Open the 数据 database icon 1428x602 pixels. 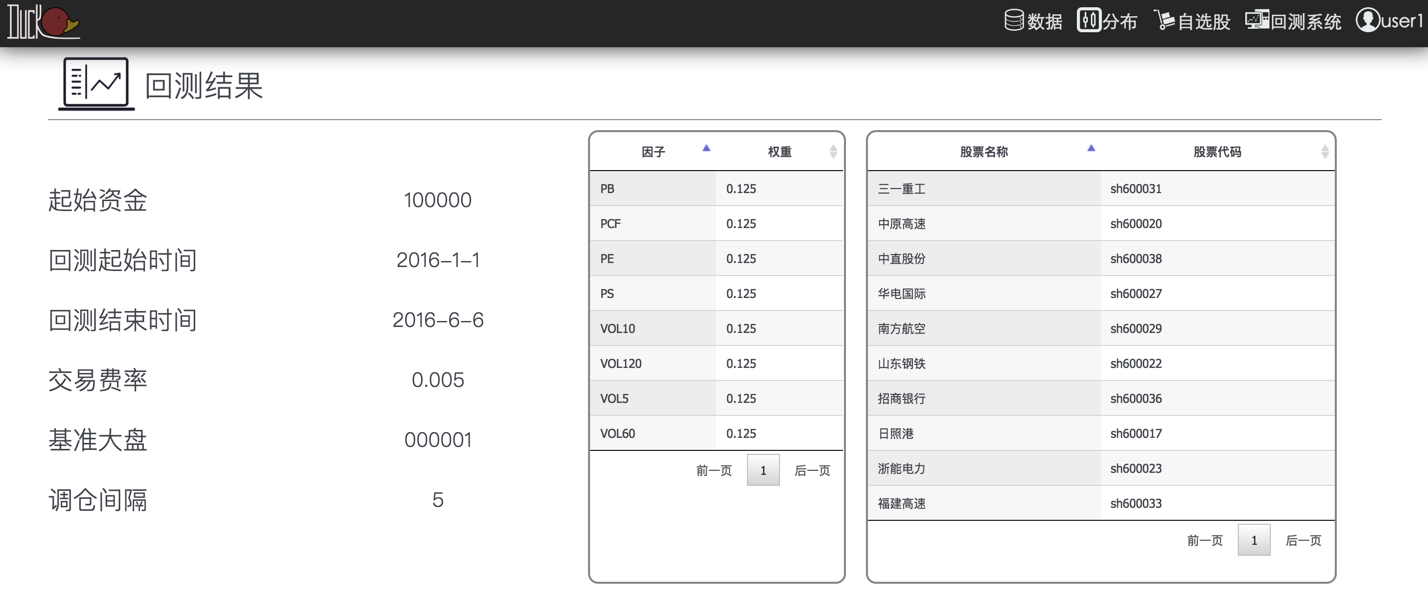(1014, 20)
